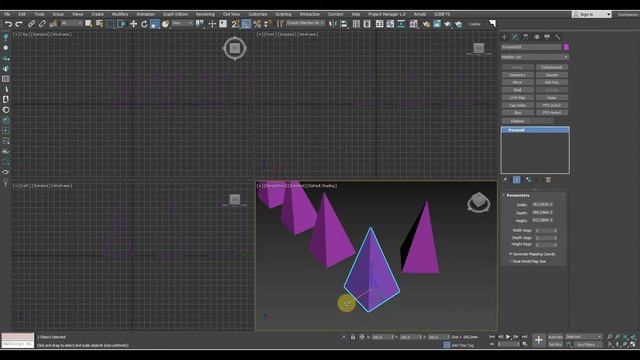Toggle Make Unique icon under modifier stack

[529, 180]
